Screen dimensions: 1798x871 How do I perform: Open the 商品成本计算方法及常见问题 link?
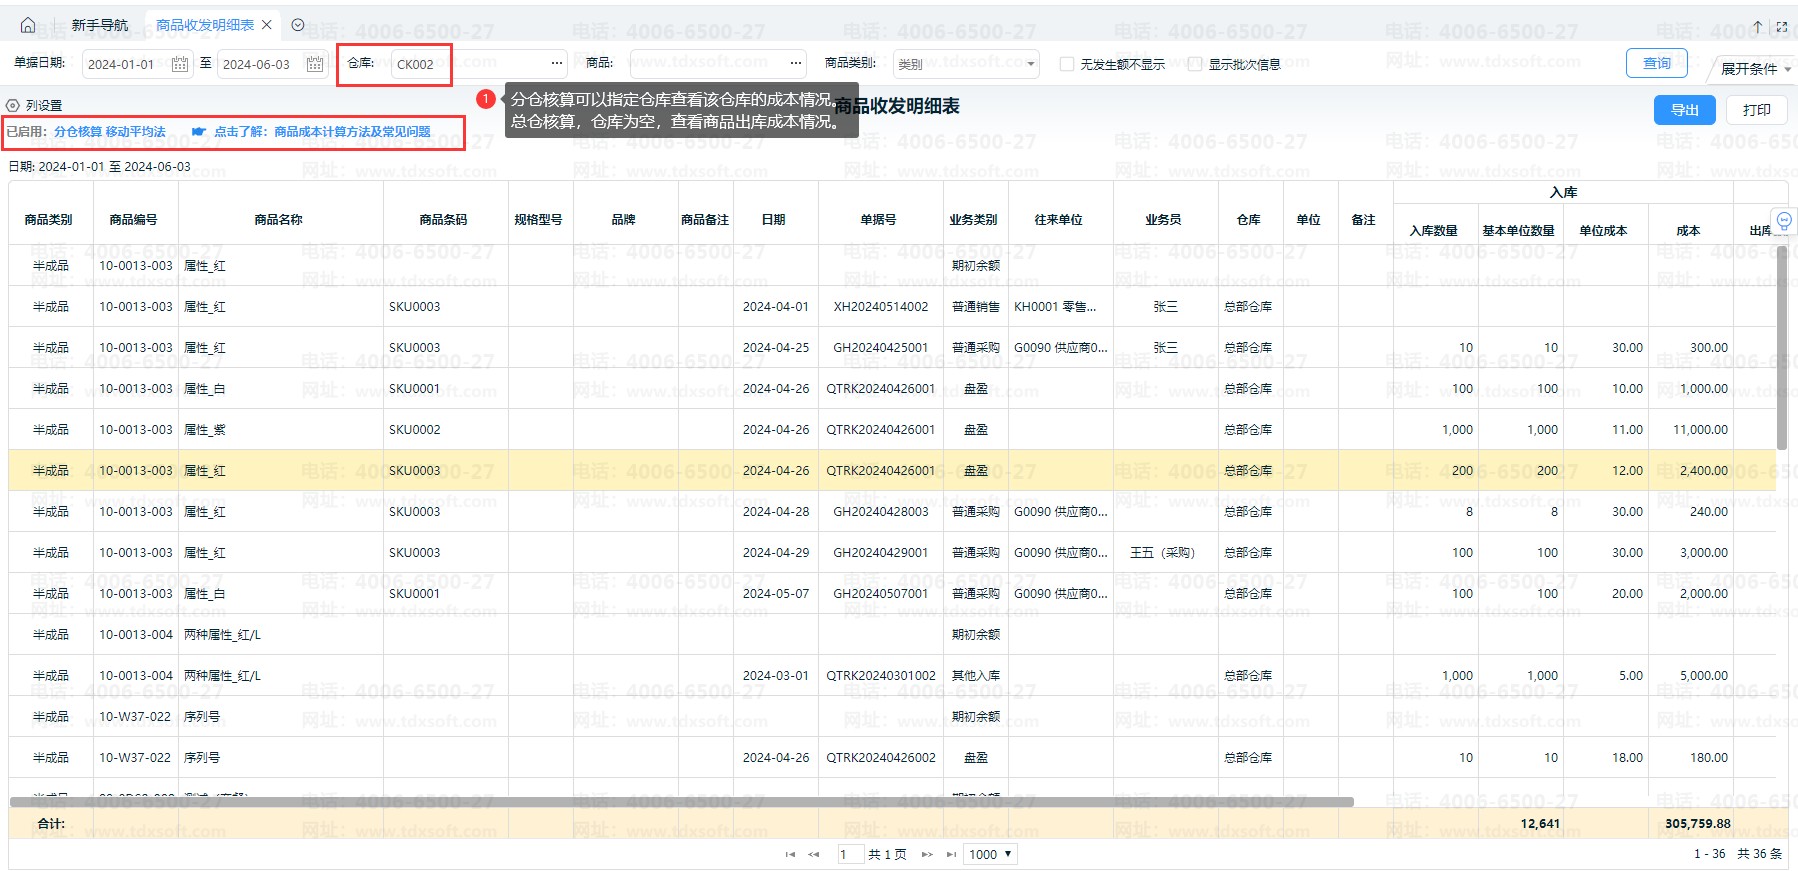pos(352,132)
